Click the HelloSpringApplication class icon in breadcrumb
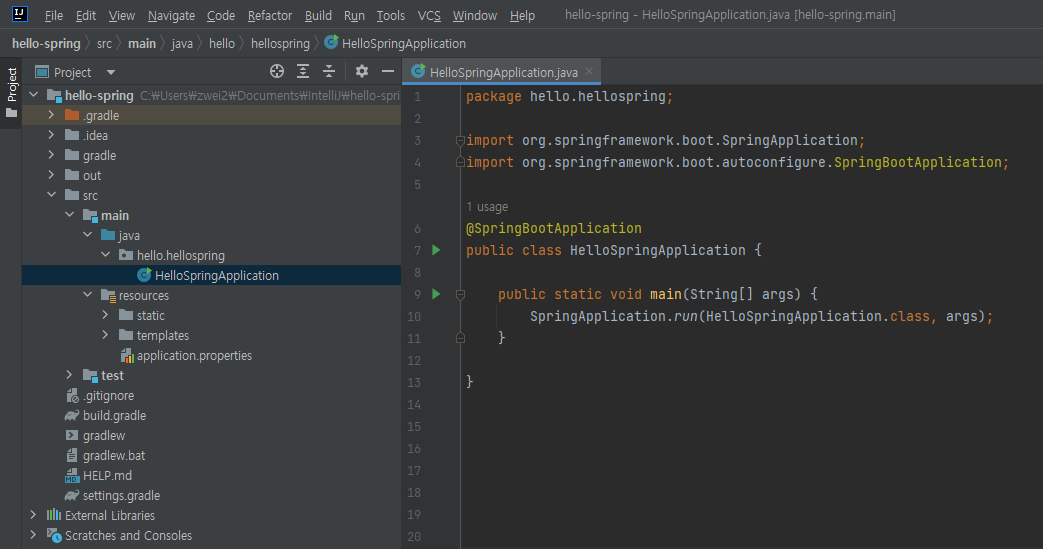Screen dimensions: 1043x549 pos(331,42)
